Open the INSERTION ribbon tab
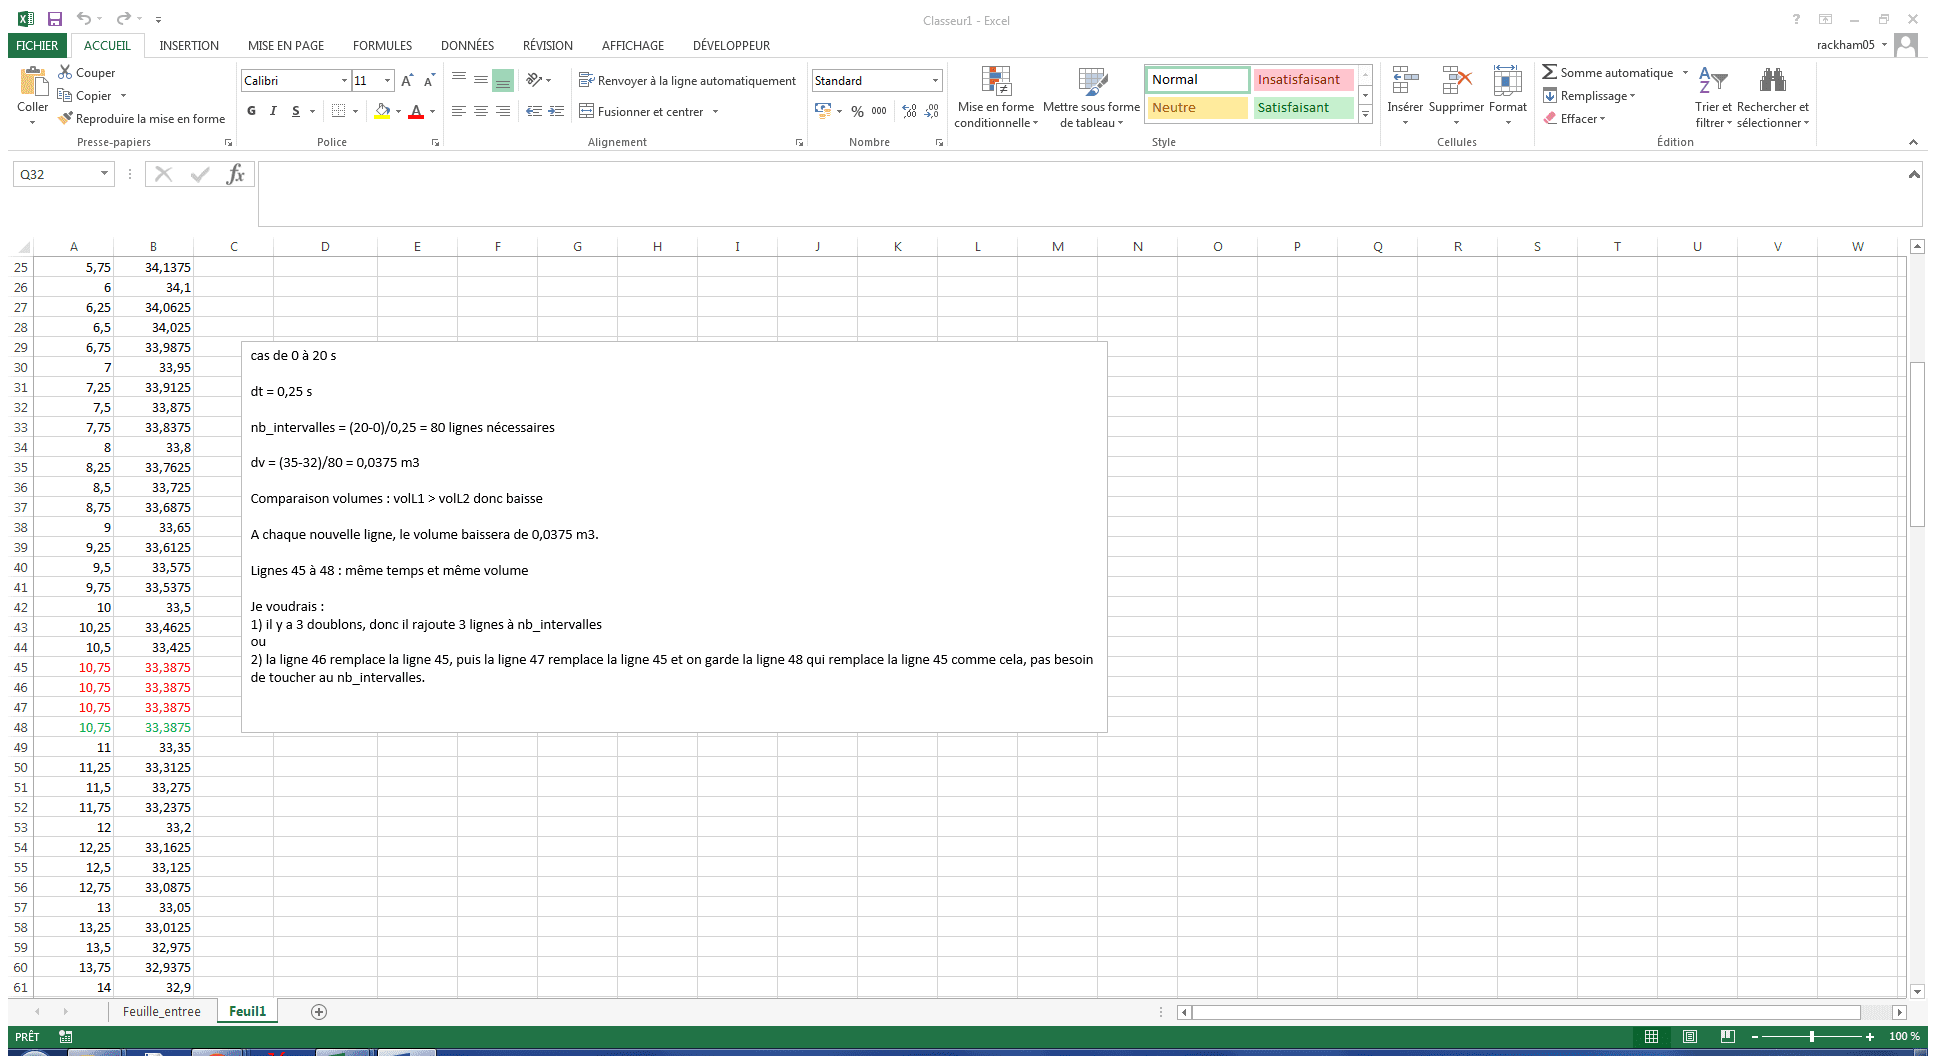Viewport: 1936px width, 1056px height. pyautogui.click(x=189, y=46)
